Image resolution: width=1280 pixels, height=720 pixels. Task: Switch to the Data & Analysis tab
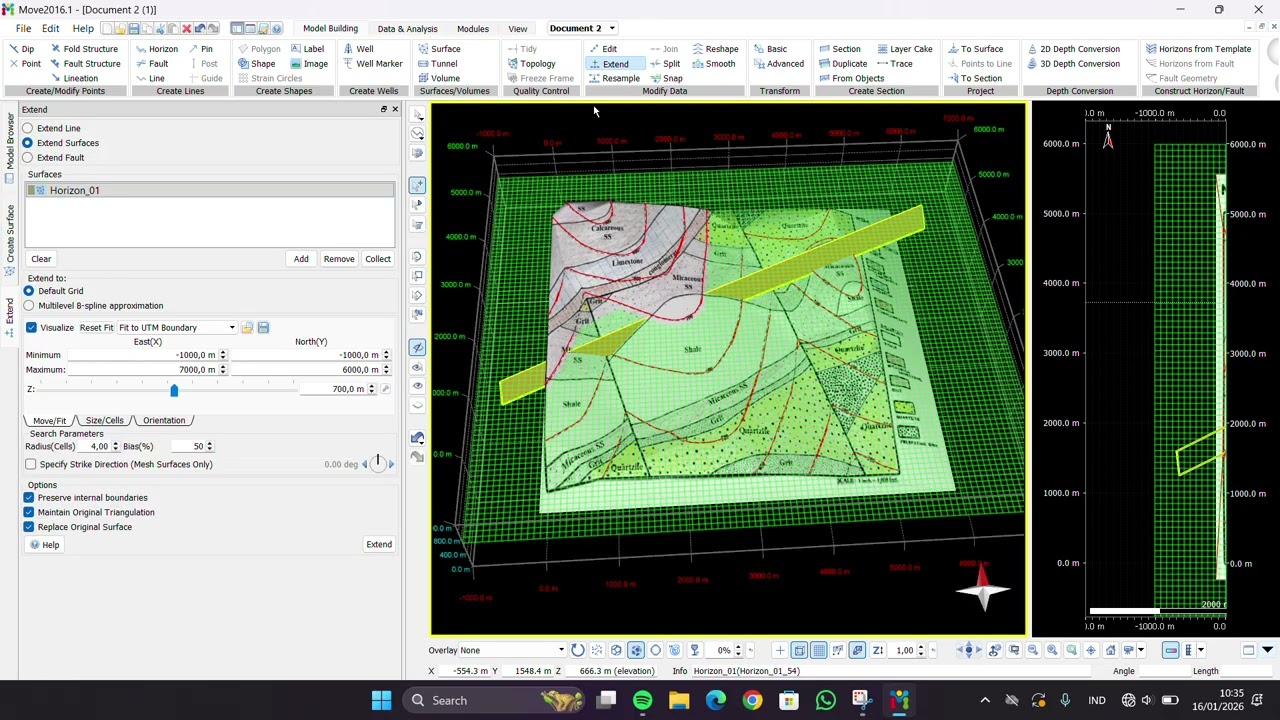(x=407, y=29)
